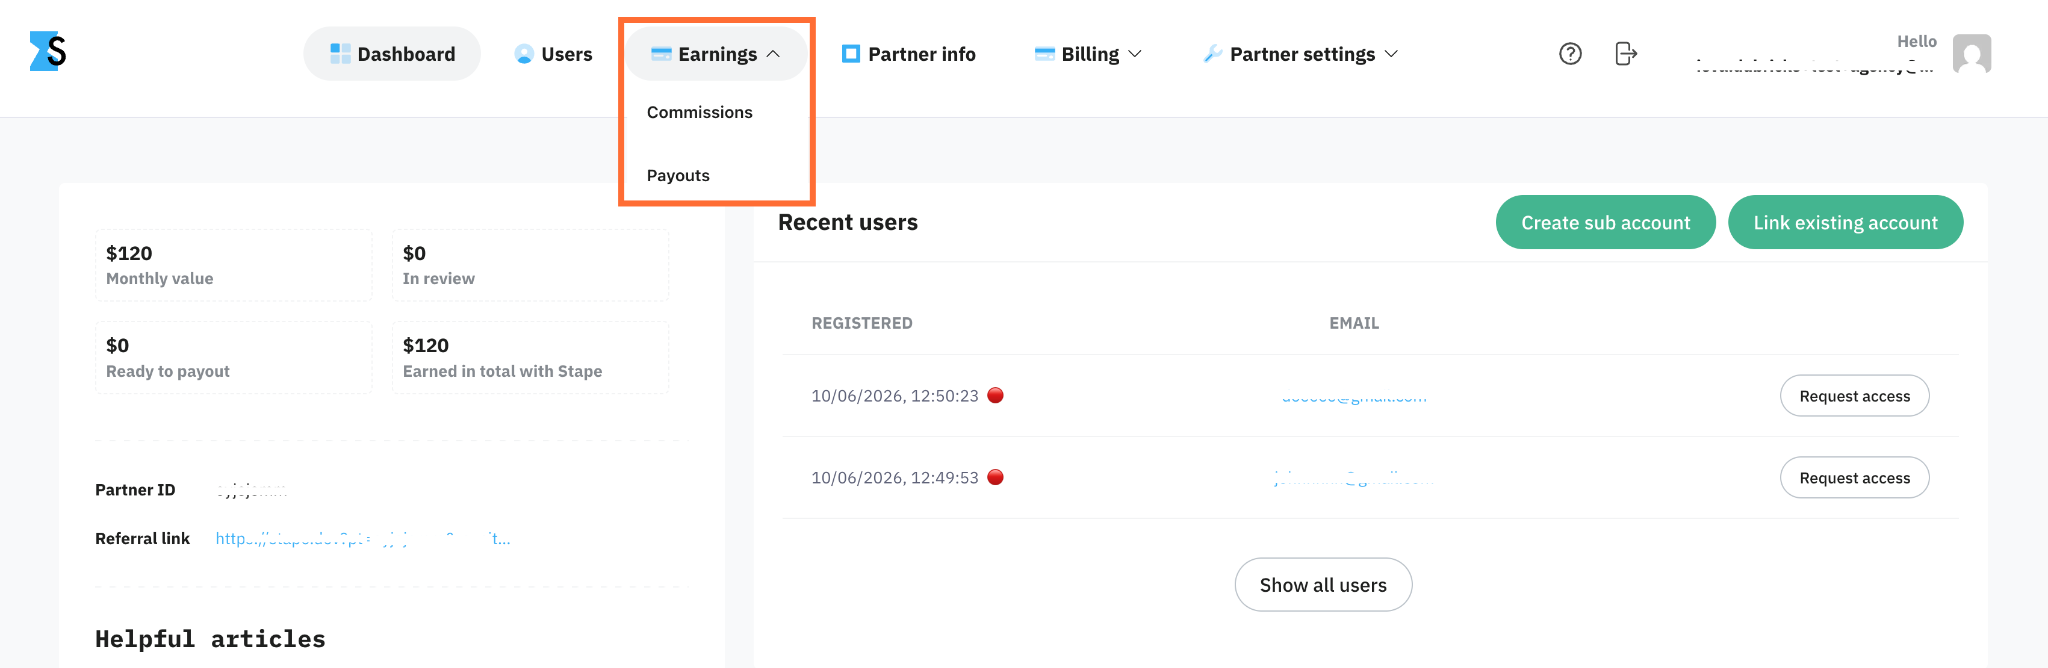The height and width of the screenshot is (668, 2048).
Task: Request access for 12:50:23 user
Action: [x=1855, y=396]
